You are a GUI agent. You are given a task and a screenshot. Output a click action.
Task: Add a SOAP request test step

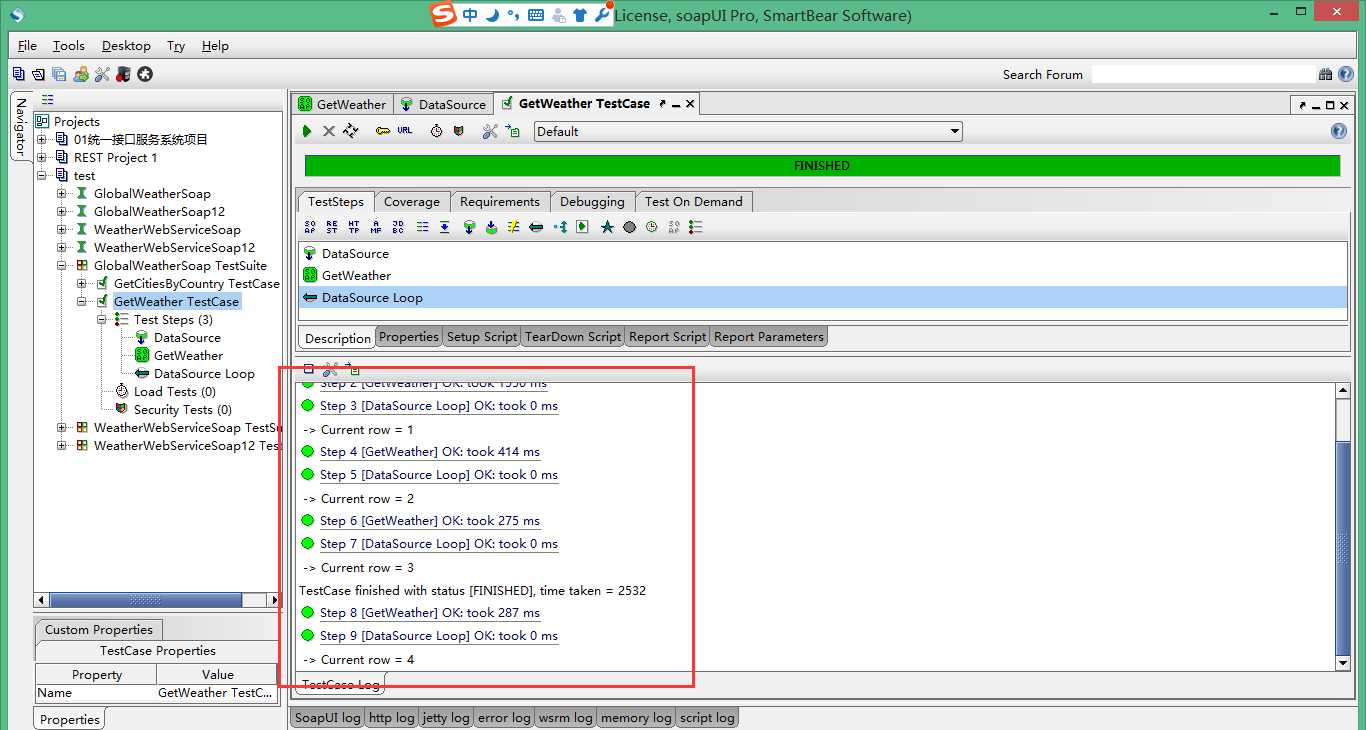pos(310,227)
